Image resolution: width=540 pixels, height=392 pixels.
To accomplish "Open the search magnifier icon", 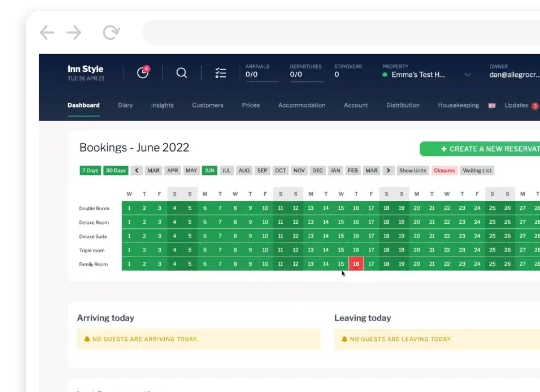I will (x=181, y=73).
